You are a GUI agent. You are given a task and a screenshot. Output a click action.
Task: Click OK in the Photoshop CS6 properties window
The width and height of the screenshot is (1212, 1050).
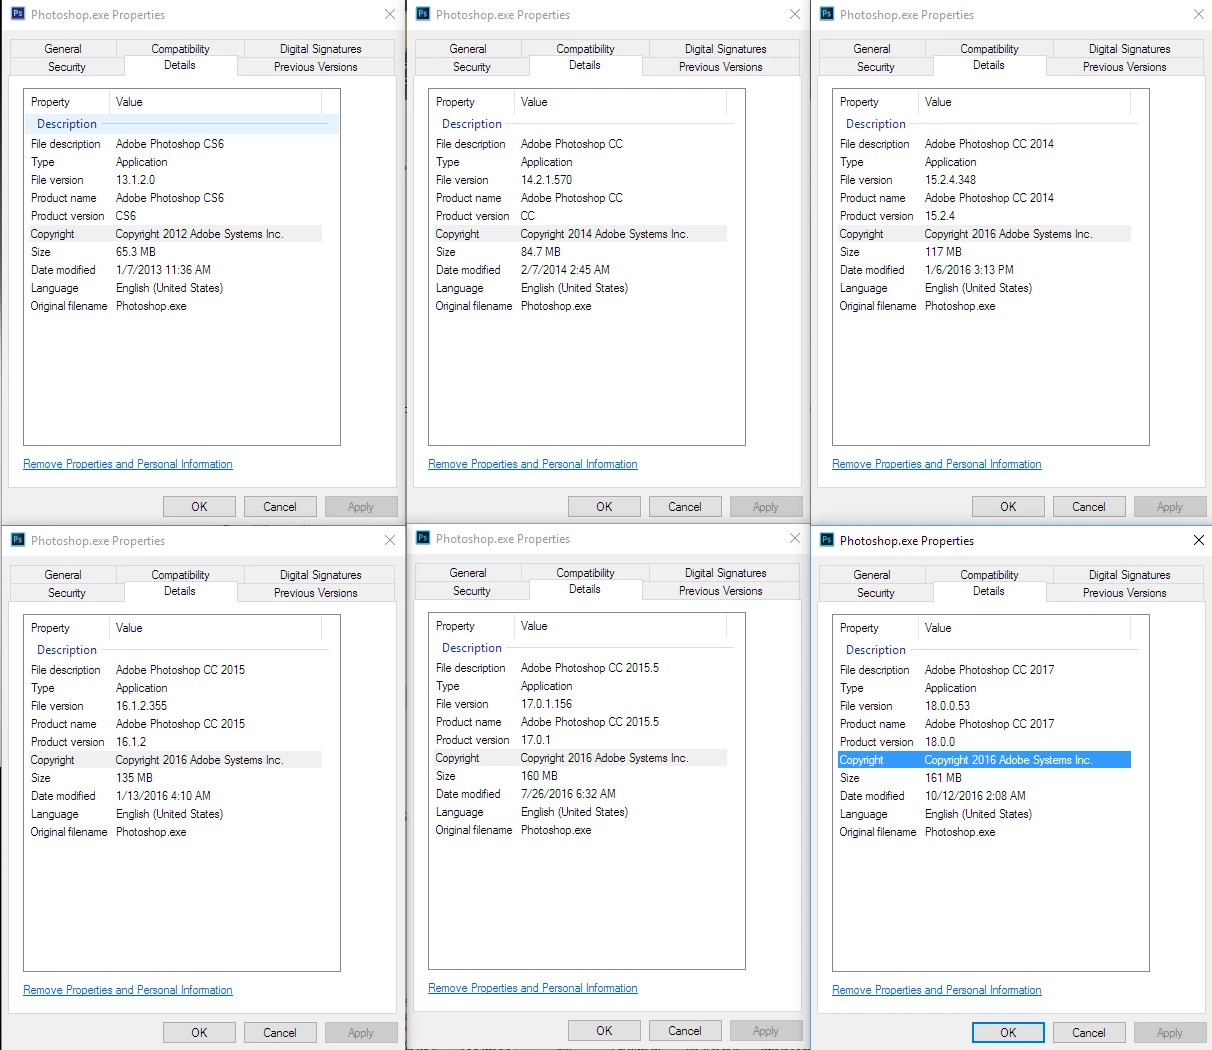[x=199, y=506]
